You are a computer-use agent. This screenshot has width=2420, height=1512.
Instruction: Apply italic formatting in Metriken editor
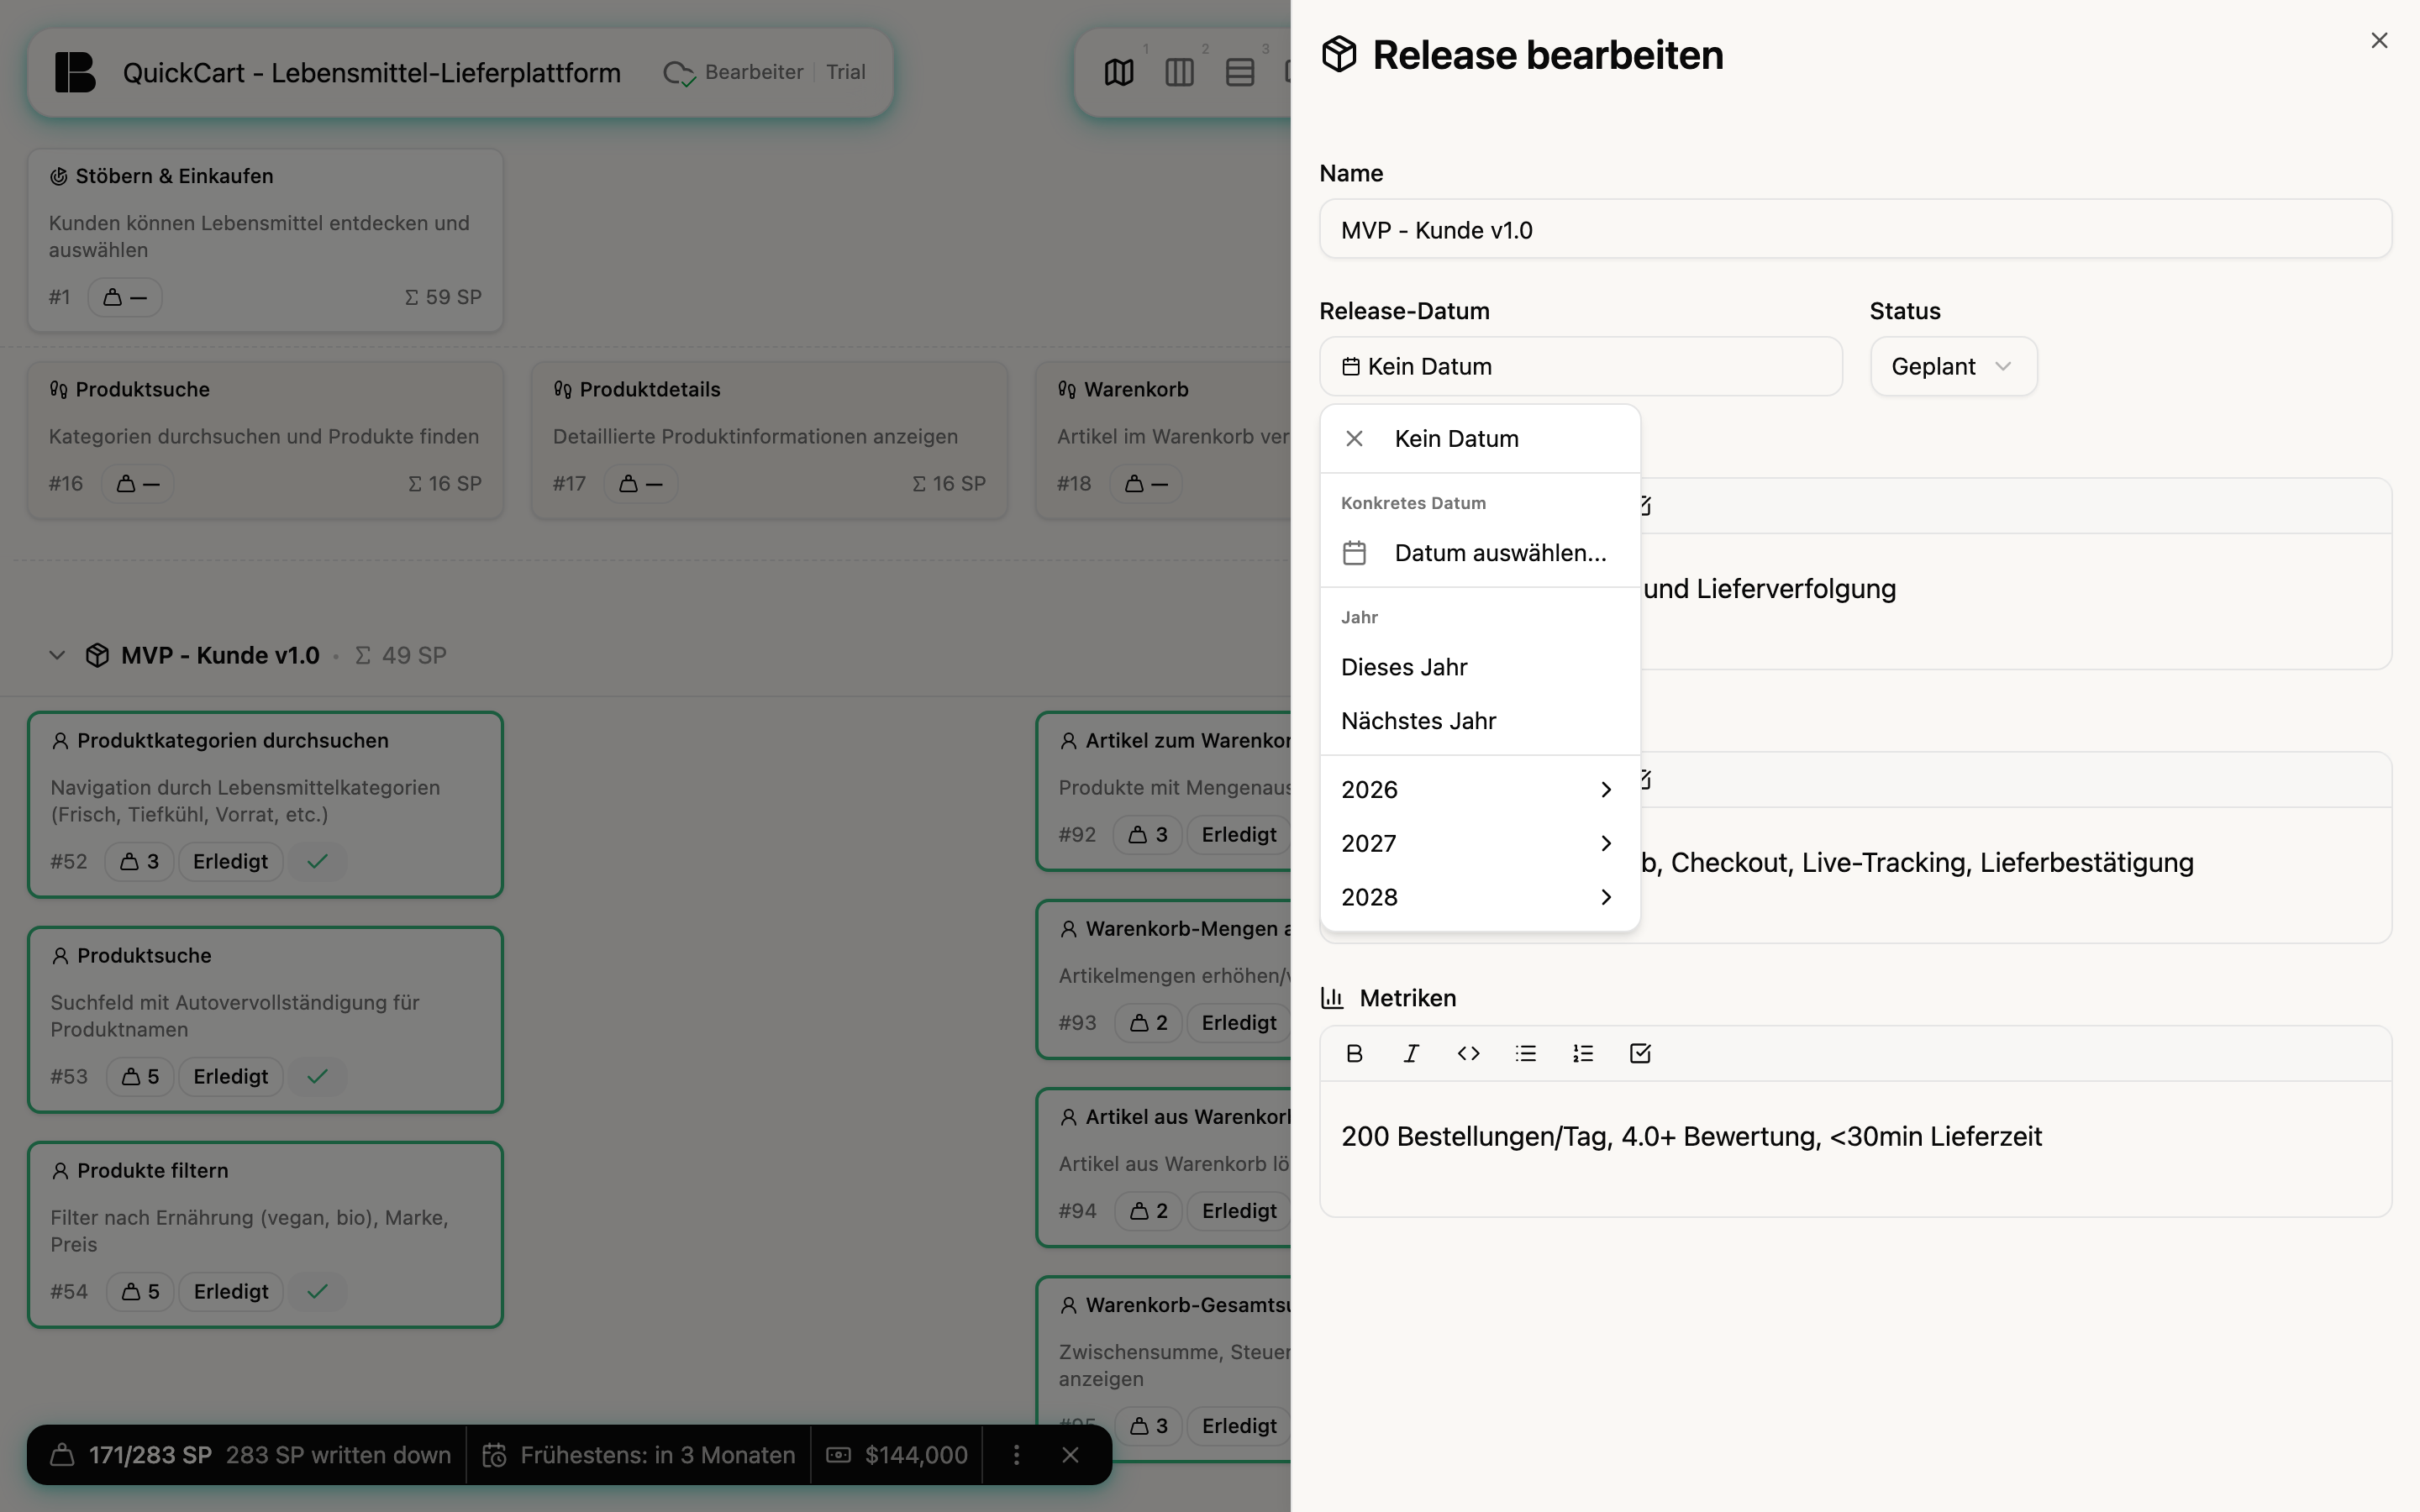click(x=1411, y=1053)
